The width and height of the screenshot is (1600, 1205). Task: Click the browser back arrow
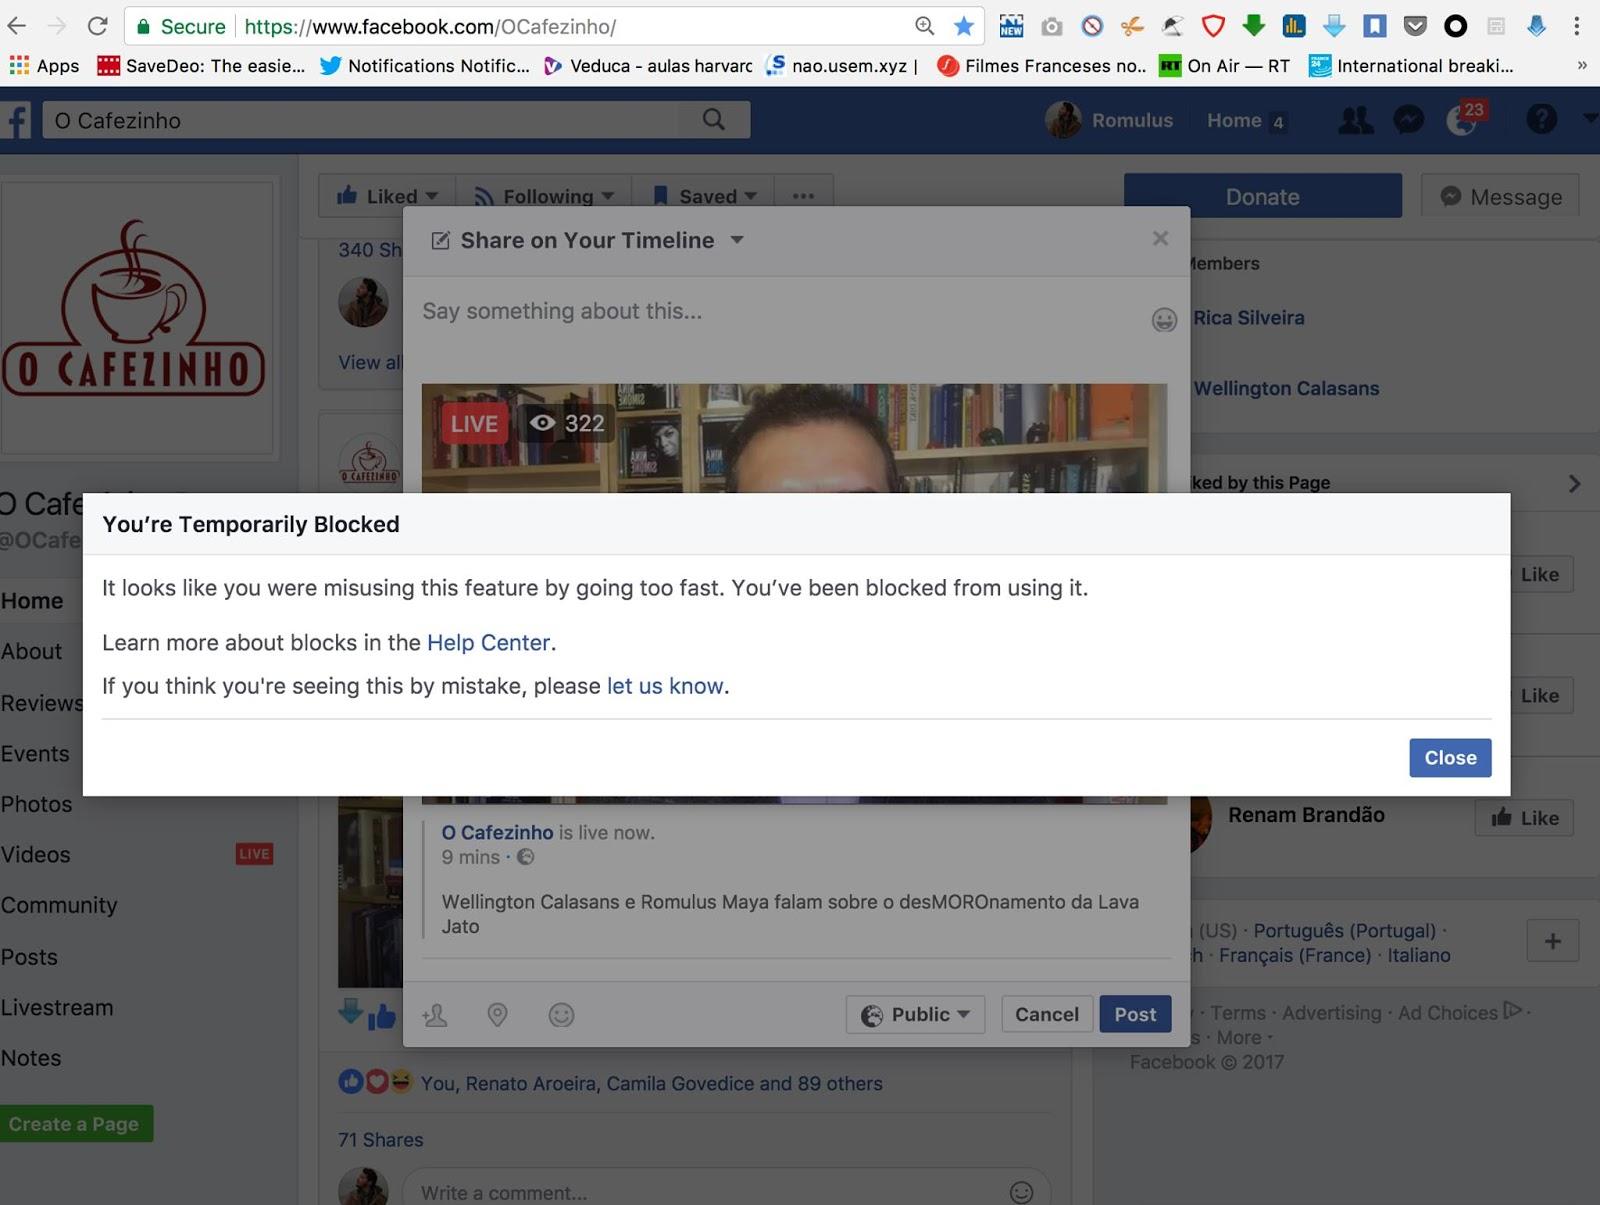pyautogui.click(x=17, y=26)
